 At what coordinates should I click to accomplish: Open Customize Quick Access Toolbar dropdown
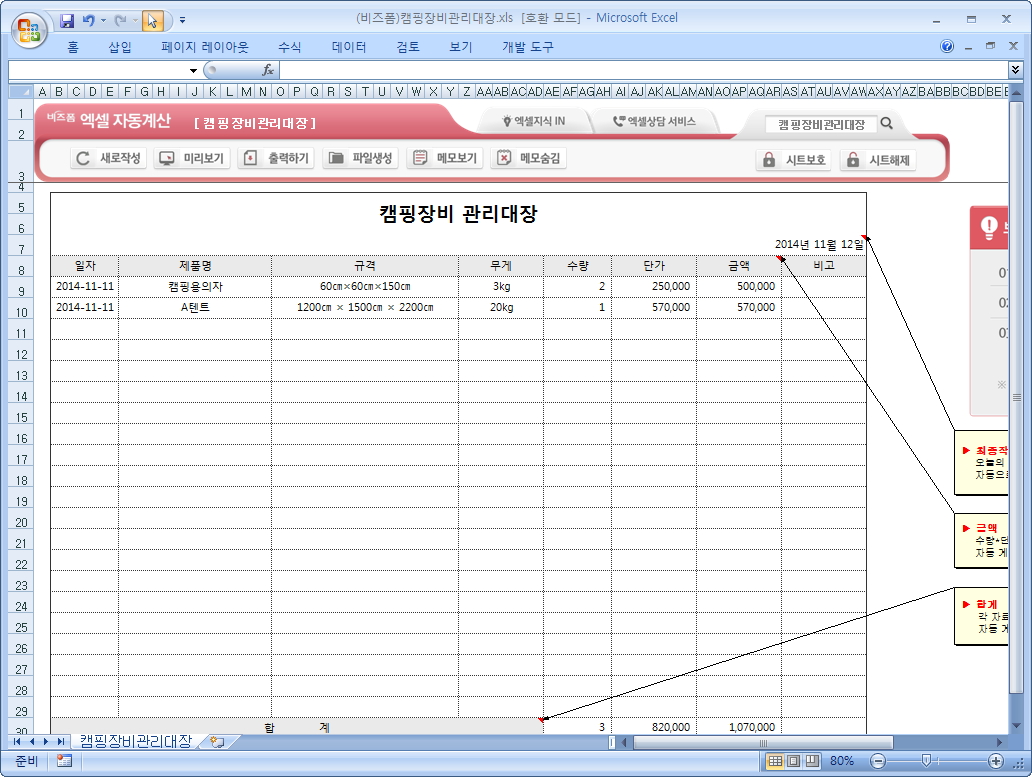(182, 20)
